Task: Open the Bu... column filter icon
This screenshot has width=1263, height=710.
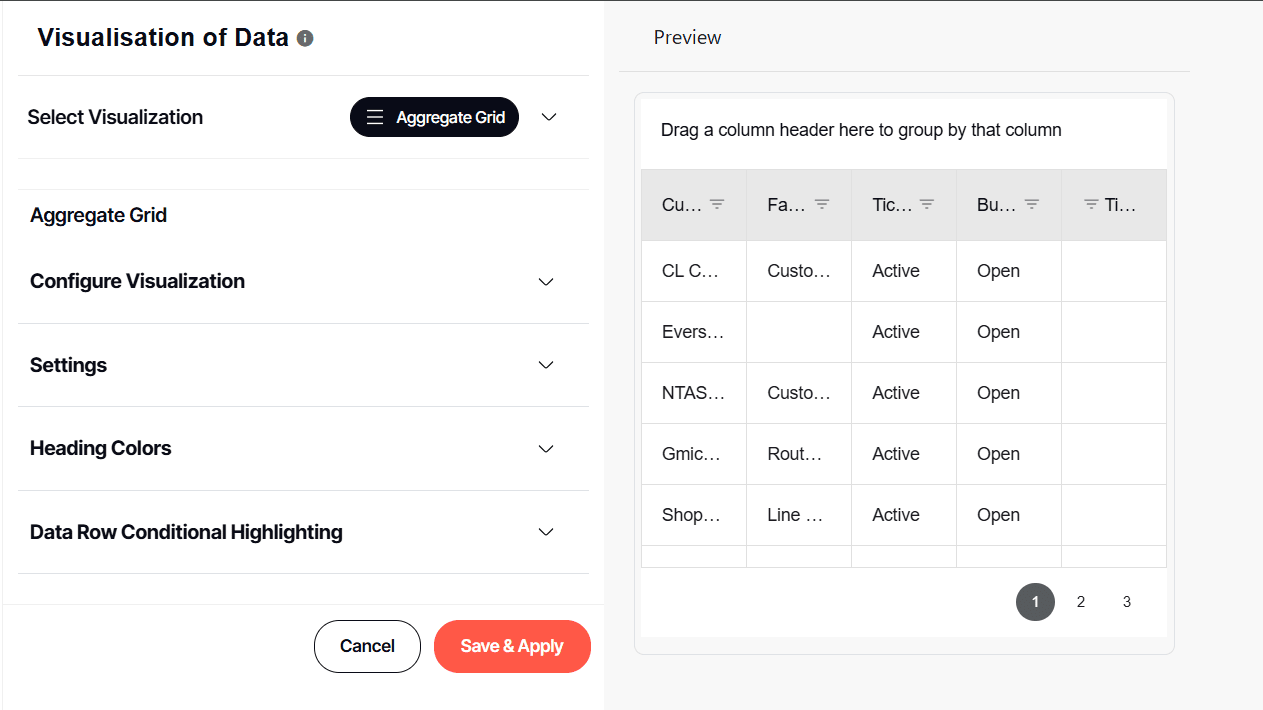Action: (x=1032, y=204)
